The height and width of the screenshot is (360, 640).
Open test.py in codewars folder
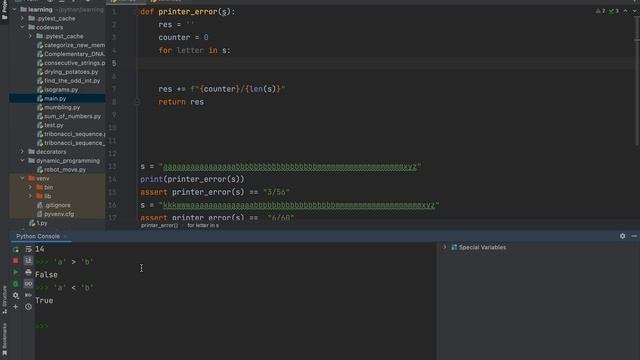click(50, 125)
